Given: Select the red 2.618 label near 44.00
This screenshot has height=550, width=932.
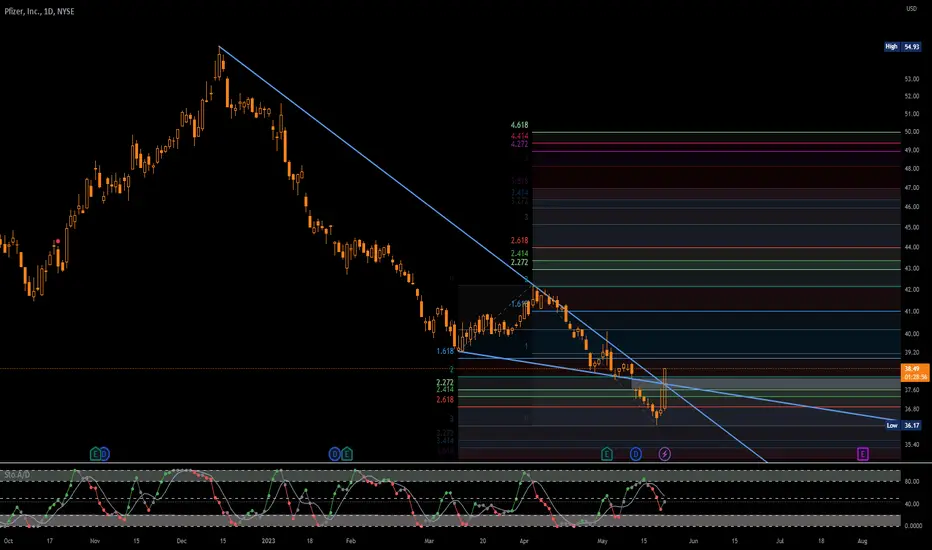Looking at the screenshot, I should (519, 241).
